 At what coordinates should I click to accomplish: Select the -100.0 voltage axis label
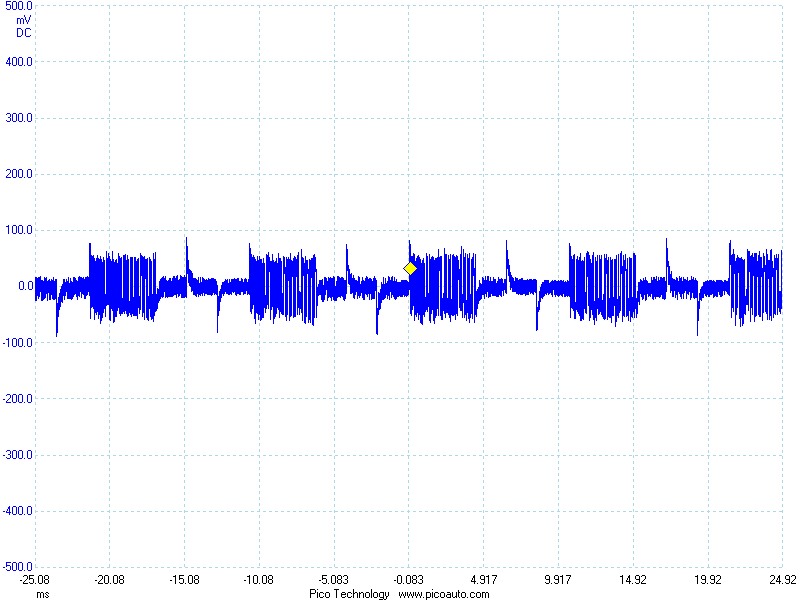pyautogui.click(x=17, y=342)
